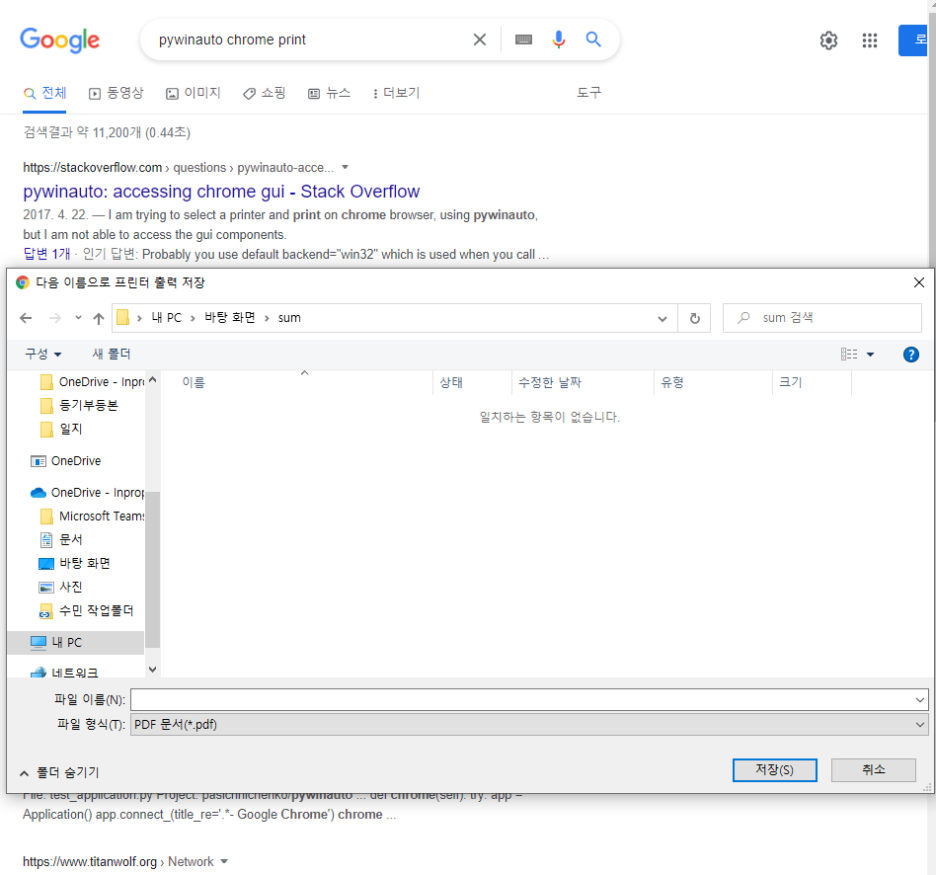The width and height of the screenshot is (936, 875).
Task: Open recent locations dropdown arrow
Action: tap(78, 318)
